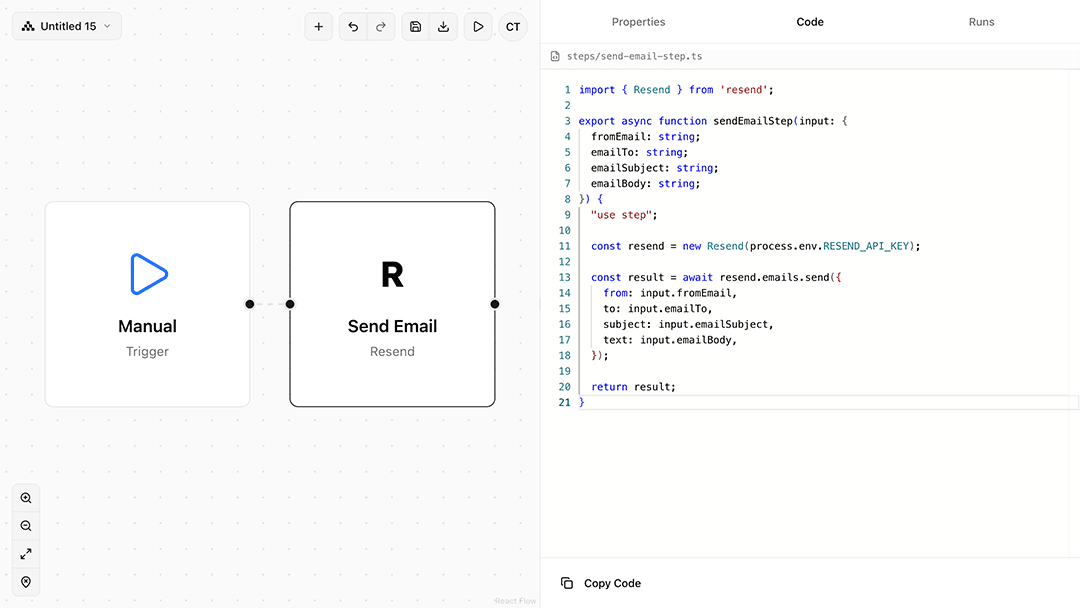Select the Manual Trigger node
Viewport: 1080px width, 608px height.
pyautogui.click(x=147, y=304)
